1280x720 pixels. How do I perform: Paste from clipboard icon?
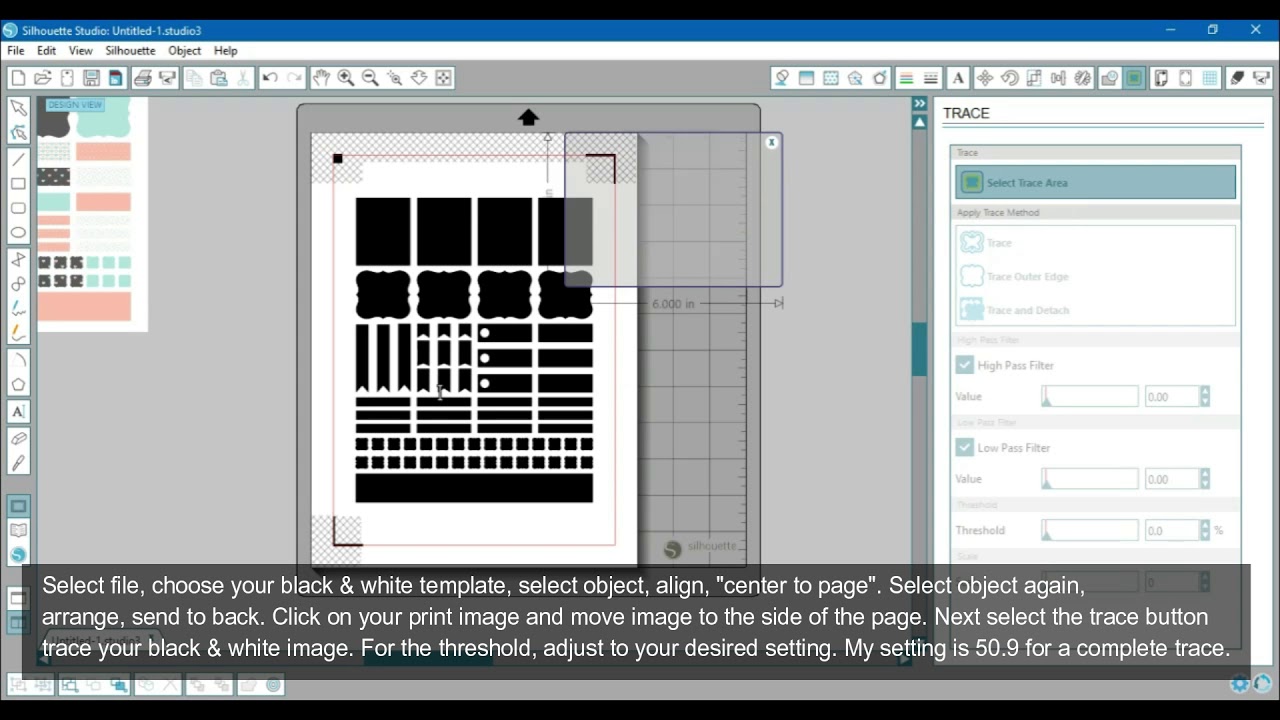pos(219,78)
